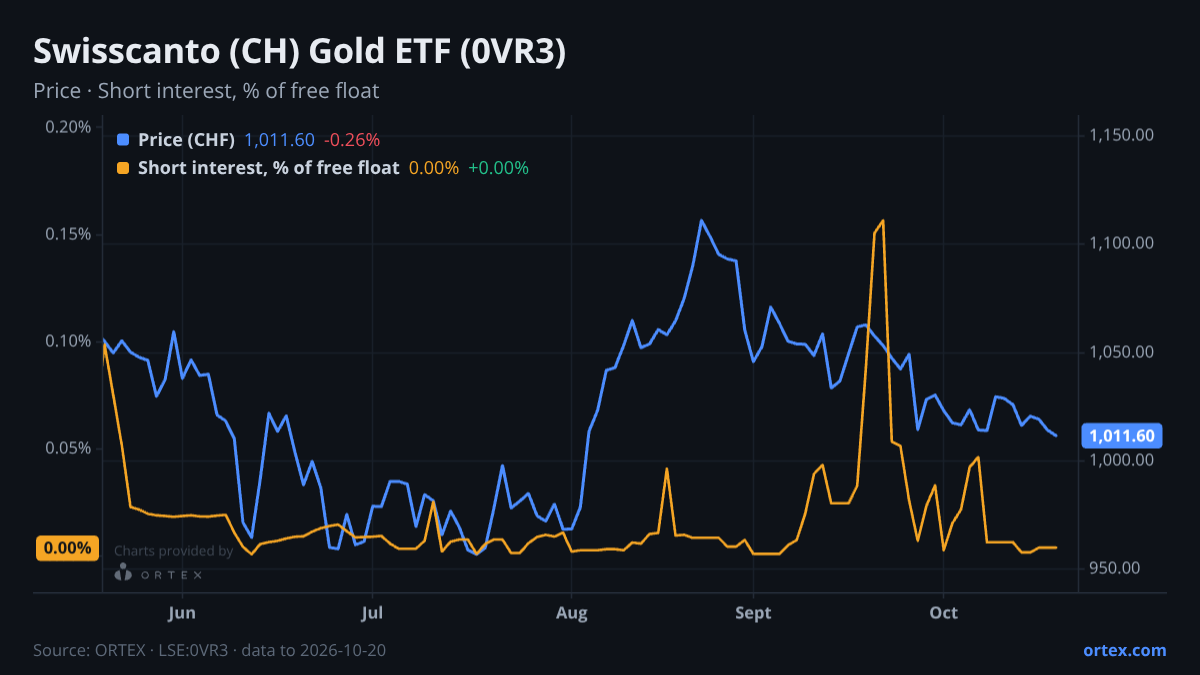Click the orange Short interest legend marker
This screenshot has width=1200, height=675.
pyautogui.click(x=123, y=168)
